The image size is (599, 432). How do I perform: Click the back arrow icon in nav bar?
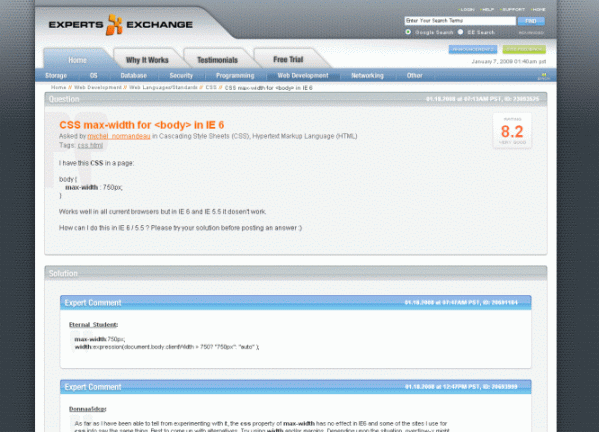pos(544,76)
